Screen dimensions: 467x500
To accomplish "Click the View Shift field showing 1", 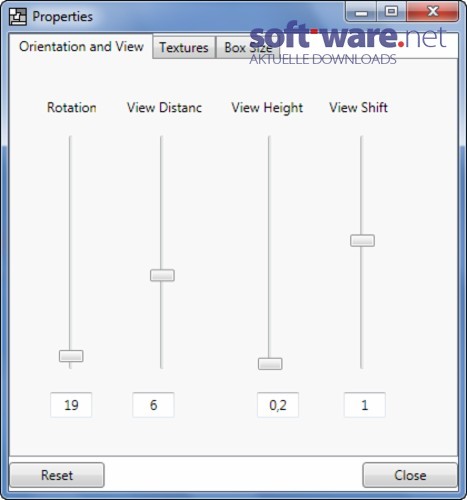I will click(365, 405).
